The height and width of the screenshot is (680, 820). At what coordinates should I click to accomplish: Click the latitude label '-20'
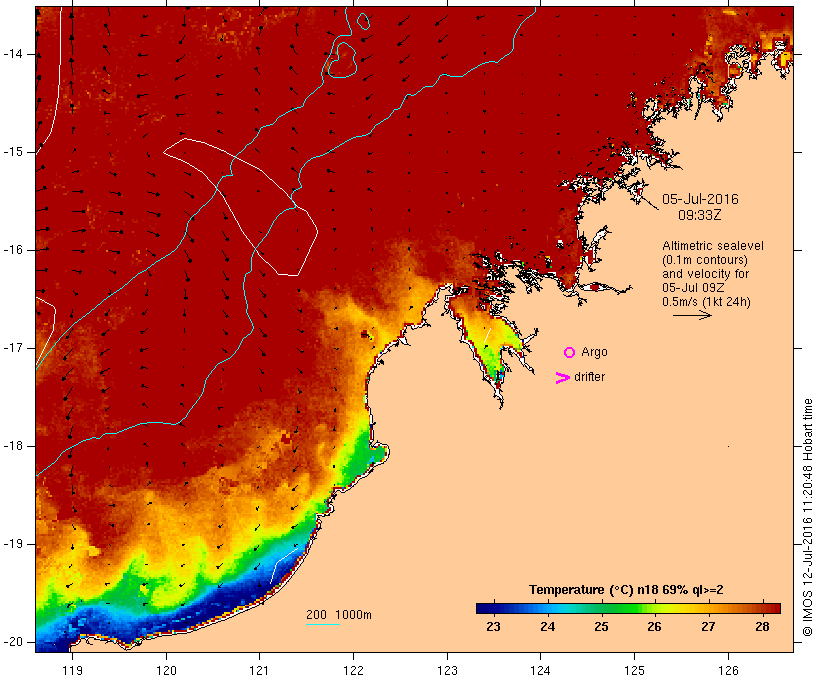click(13, 642)
